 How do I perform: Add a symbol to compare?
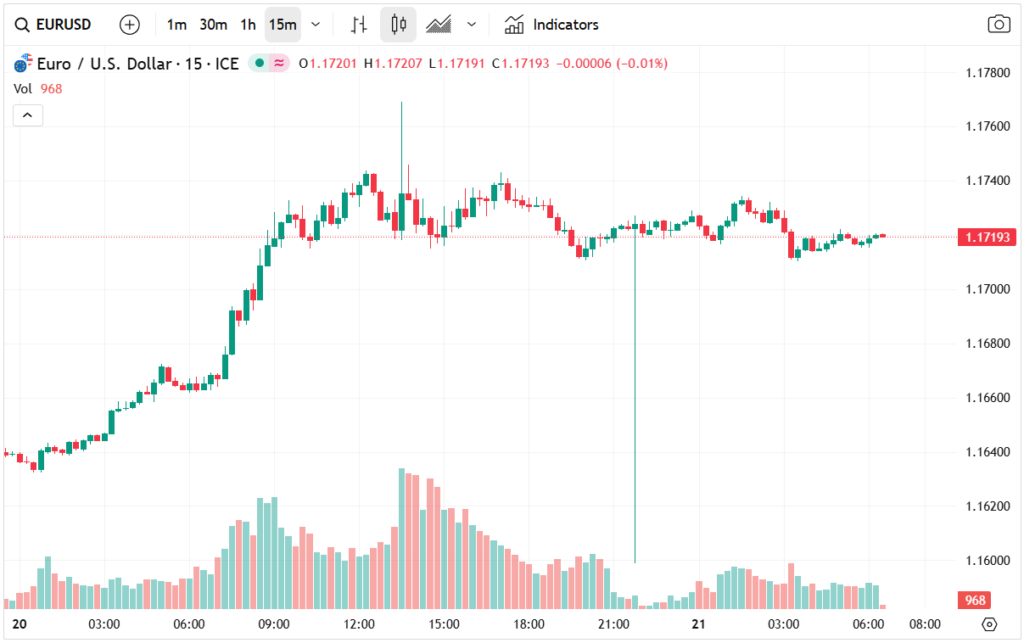coord(130,24)
